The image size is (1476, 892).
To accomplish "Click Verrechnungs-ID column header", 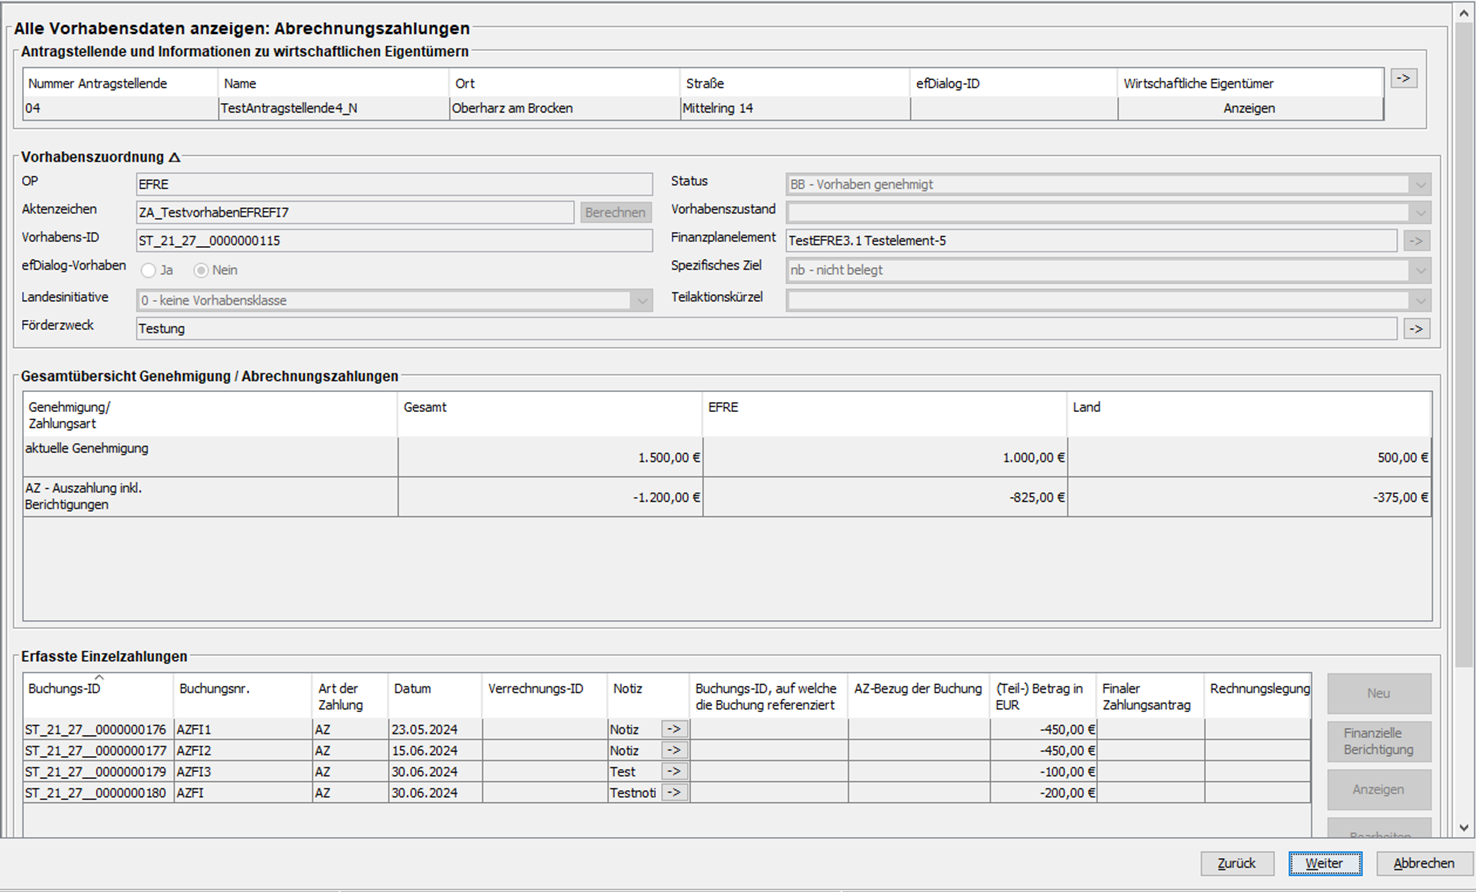I will click(x=544, y=695).
